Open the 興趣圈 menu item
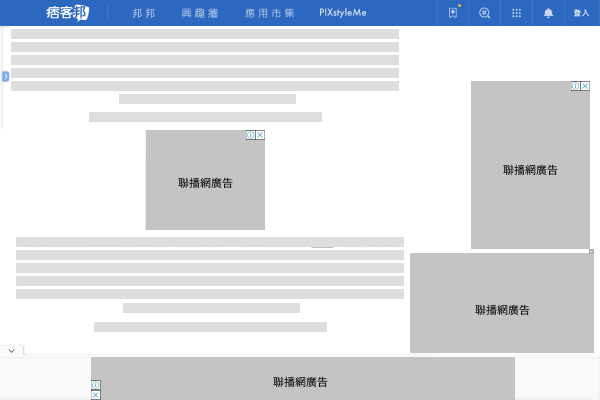This screenshot has width=600, height=400. pos(199,13)
